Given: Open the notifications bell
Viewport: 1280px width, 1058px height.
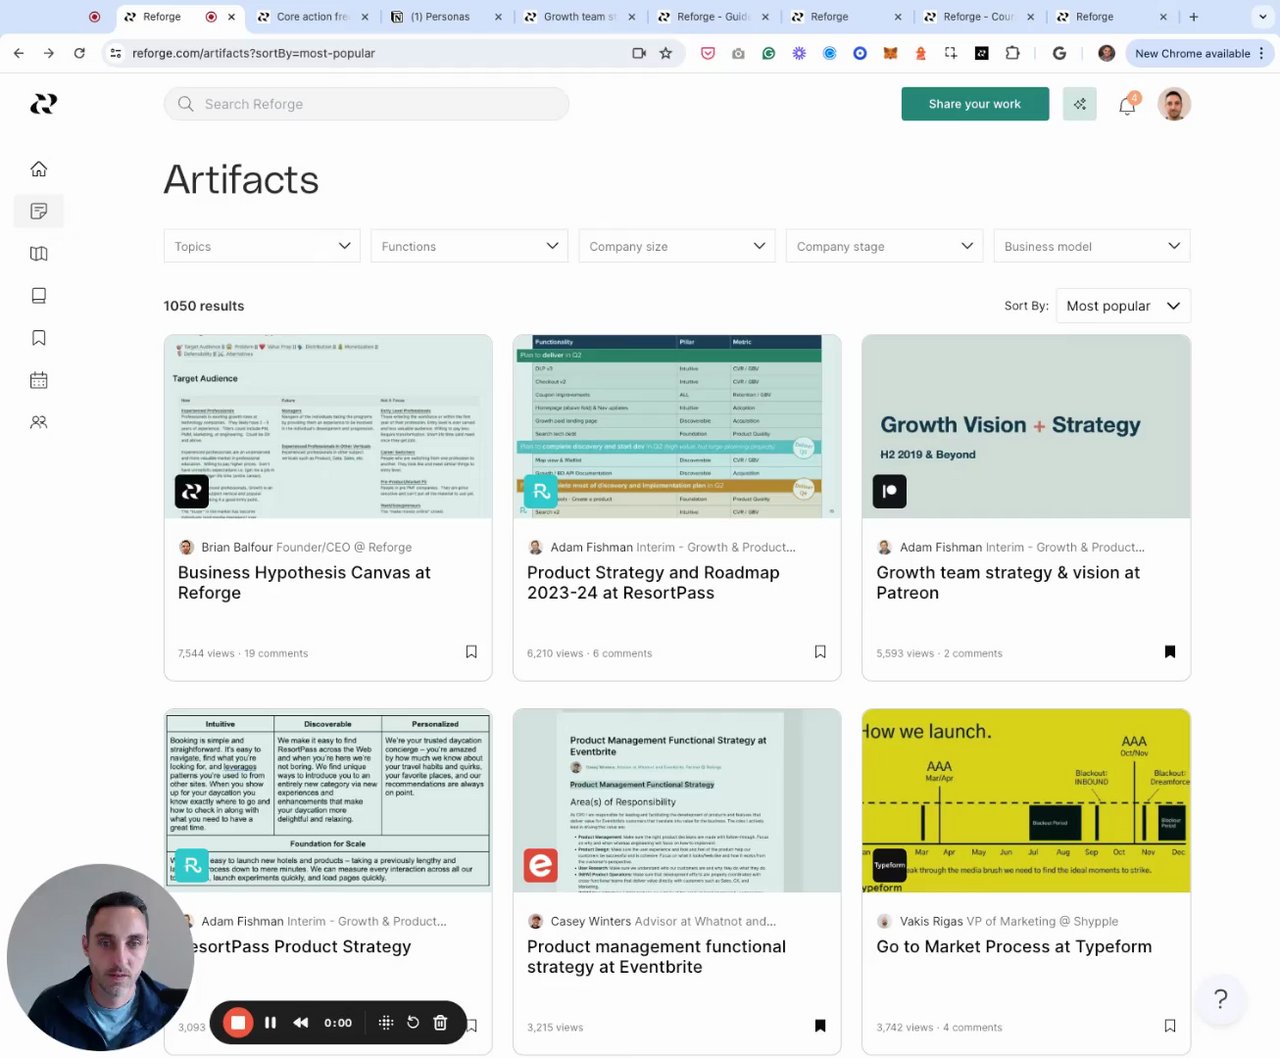Looking at the screenshot, I should 1127,105.
